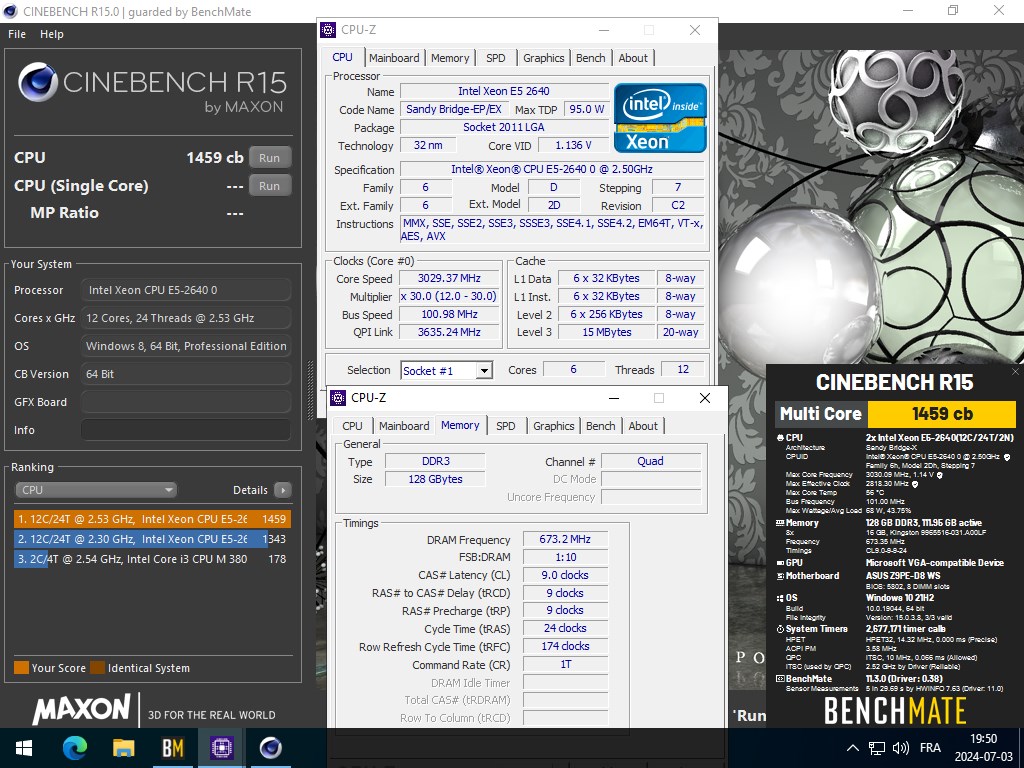The width and height of the screenshot is (1024, 768).
Task: Switch to CPU-Z in the taskbar
Action: 221,748
